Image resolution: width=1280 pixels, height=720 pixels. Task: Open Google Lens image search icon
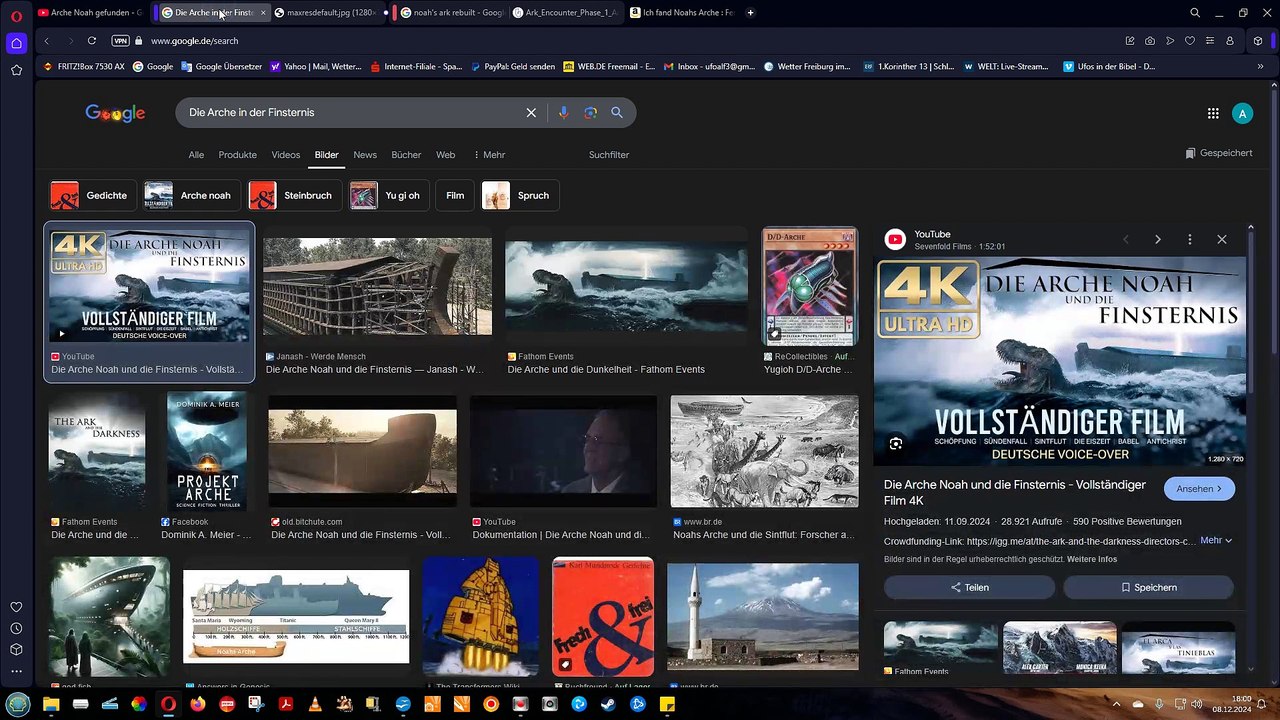coord(590,113)
